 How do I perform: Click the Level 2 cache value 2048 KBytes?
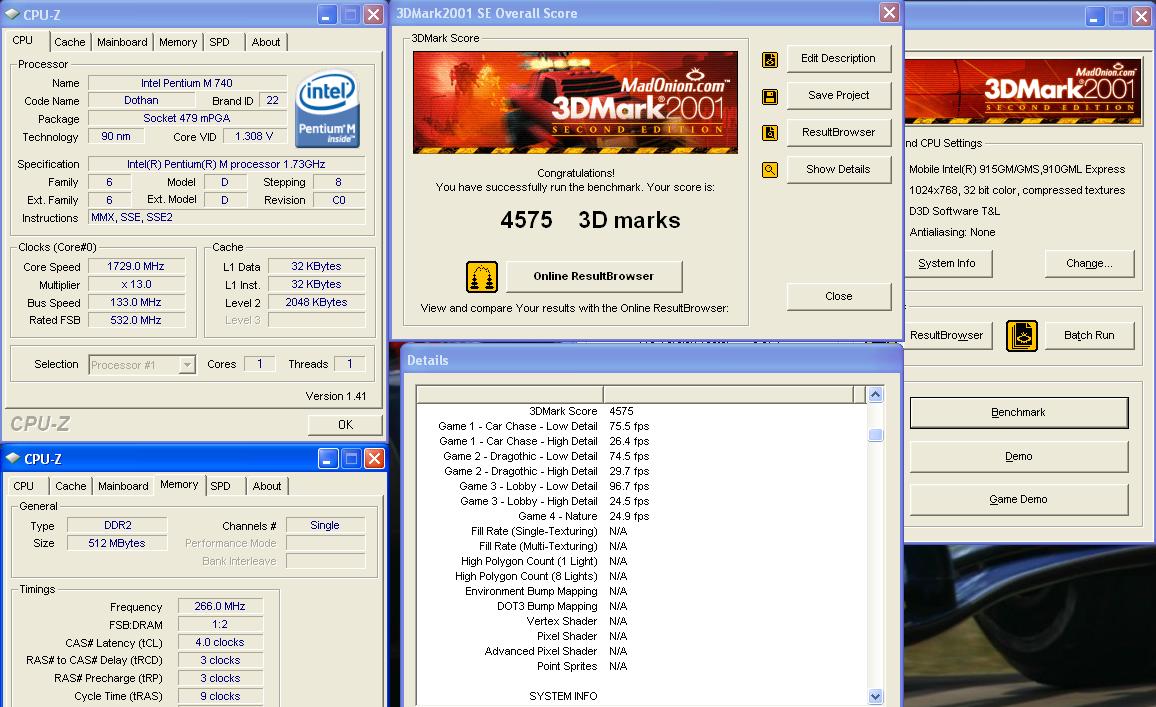coord(316,302)
